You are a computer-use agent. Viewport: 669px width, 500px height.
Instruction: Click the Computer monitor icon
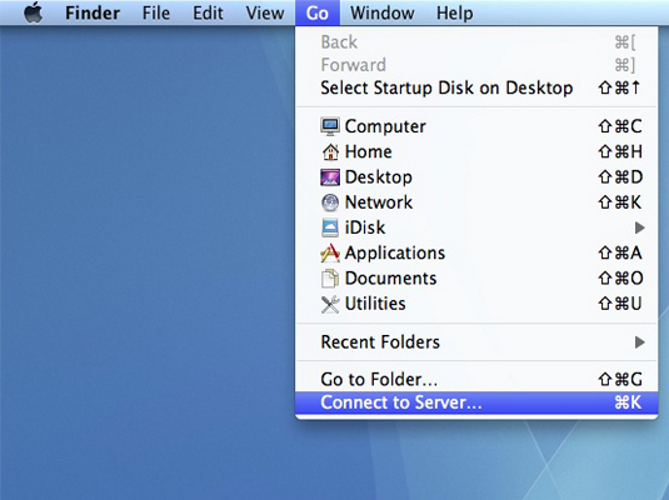(x=330, y=126)
